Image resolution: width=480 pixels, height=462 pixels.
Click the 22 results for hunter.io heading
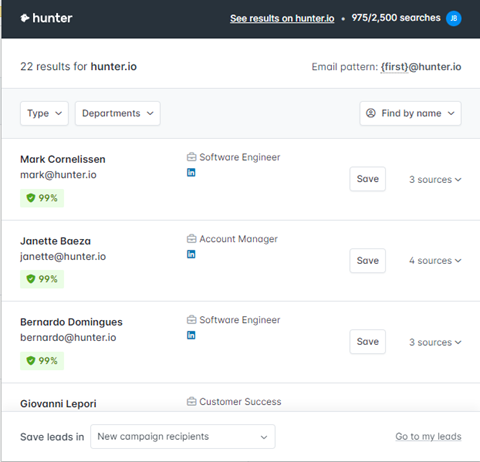pyautogui.click(x=78, y=67)
